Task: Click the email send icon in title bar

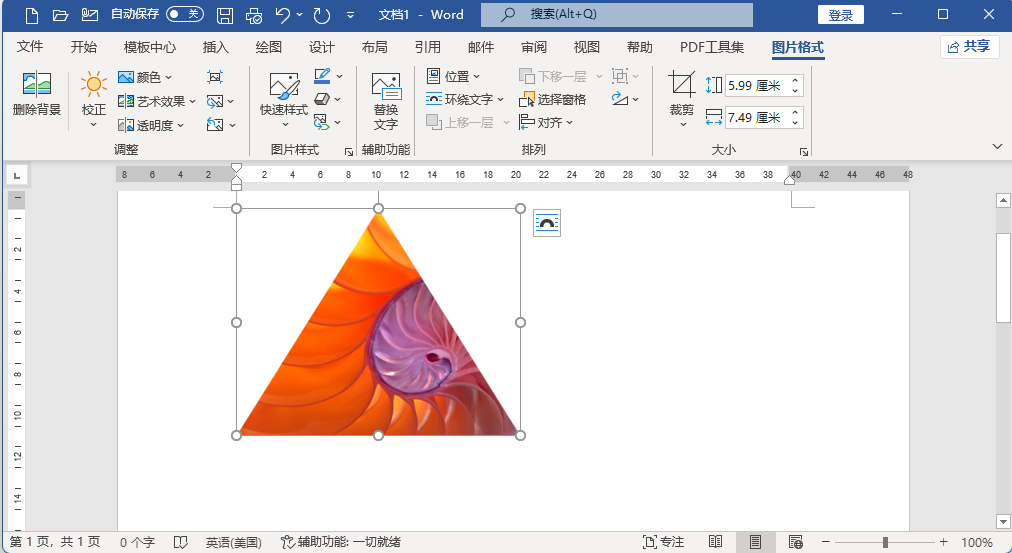Action: [x=90, y=15]
